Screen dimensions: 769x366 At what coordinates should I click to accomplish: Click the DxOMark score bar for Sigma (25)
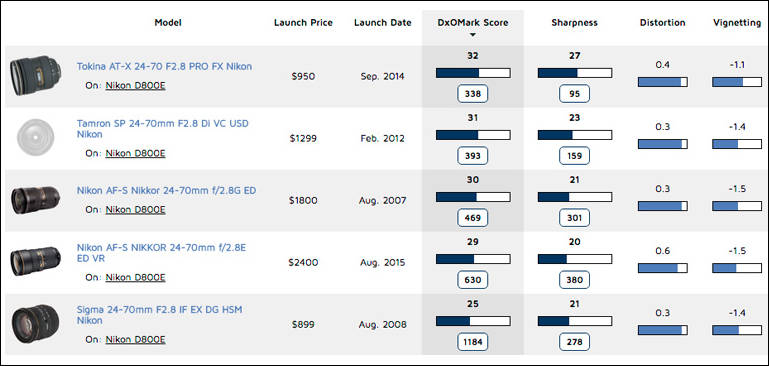(x=473, y=321)
